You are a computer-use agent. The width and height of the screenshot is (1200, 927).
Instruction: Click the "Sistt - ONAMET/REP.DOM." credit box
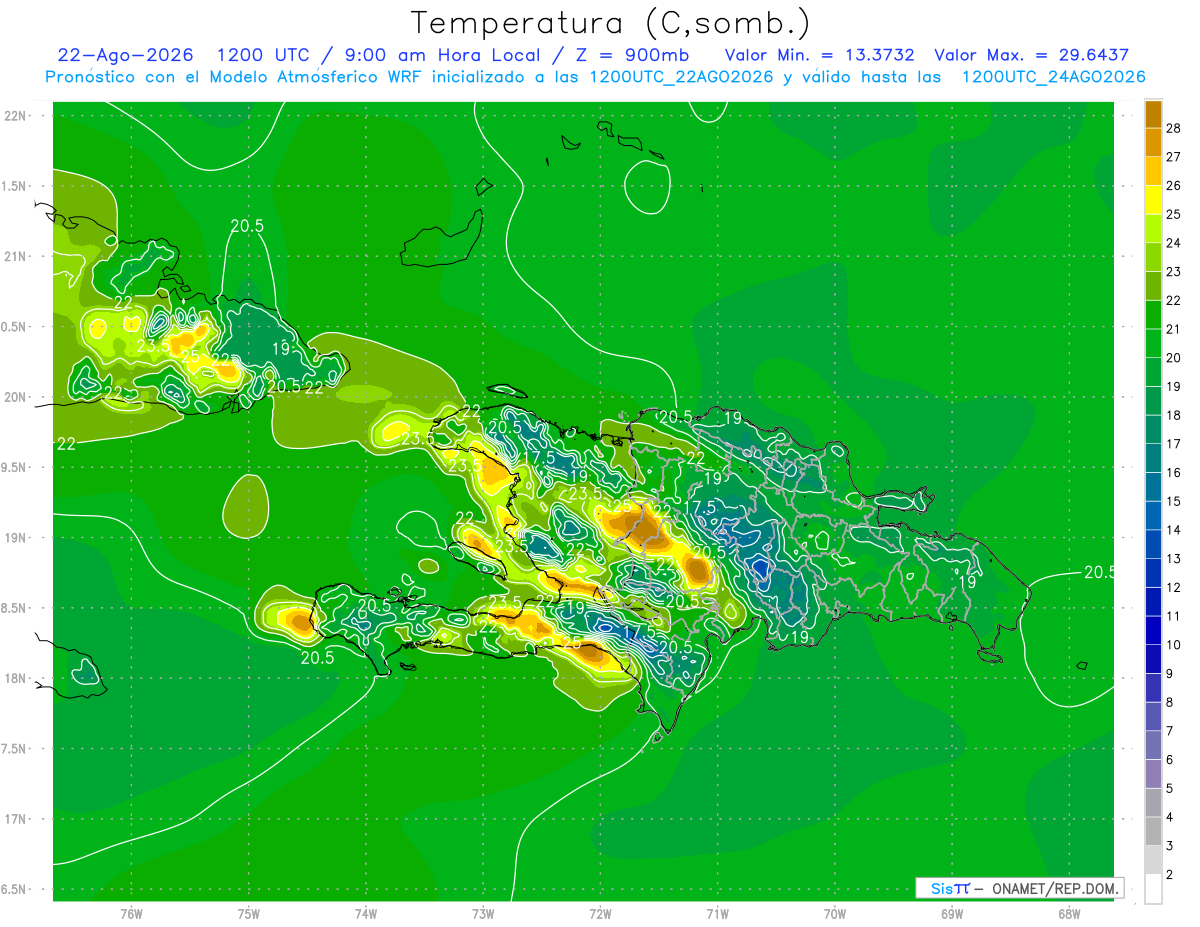point(1019,888)
